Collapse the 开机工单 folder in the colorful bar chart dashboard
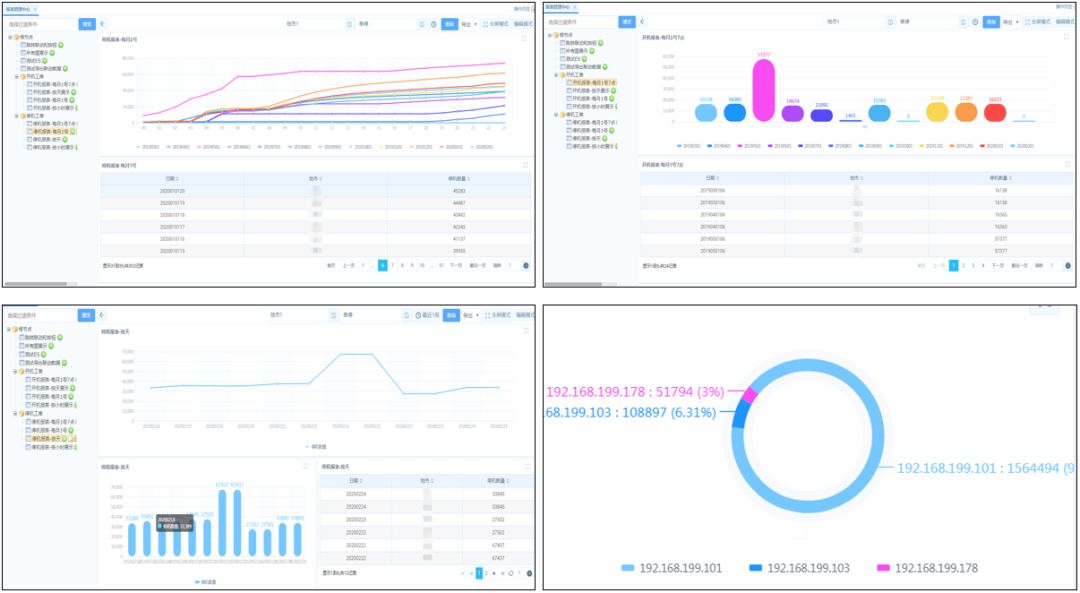This screenshot has height=593, width=1080. [x=556, y=74]
